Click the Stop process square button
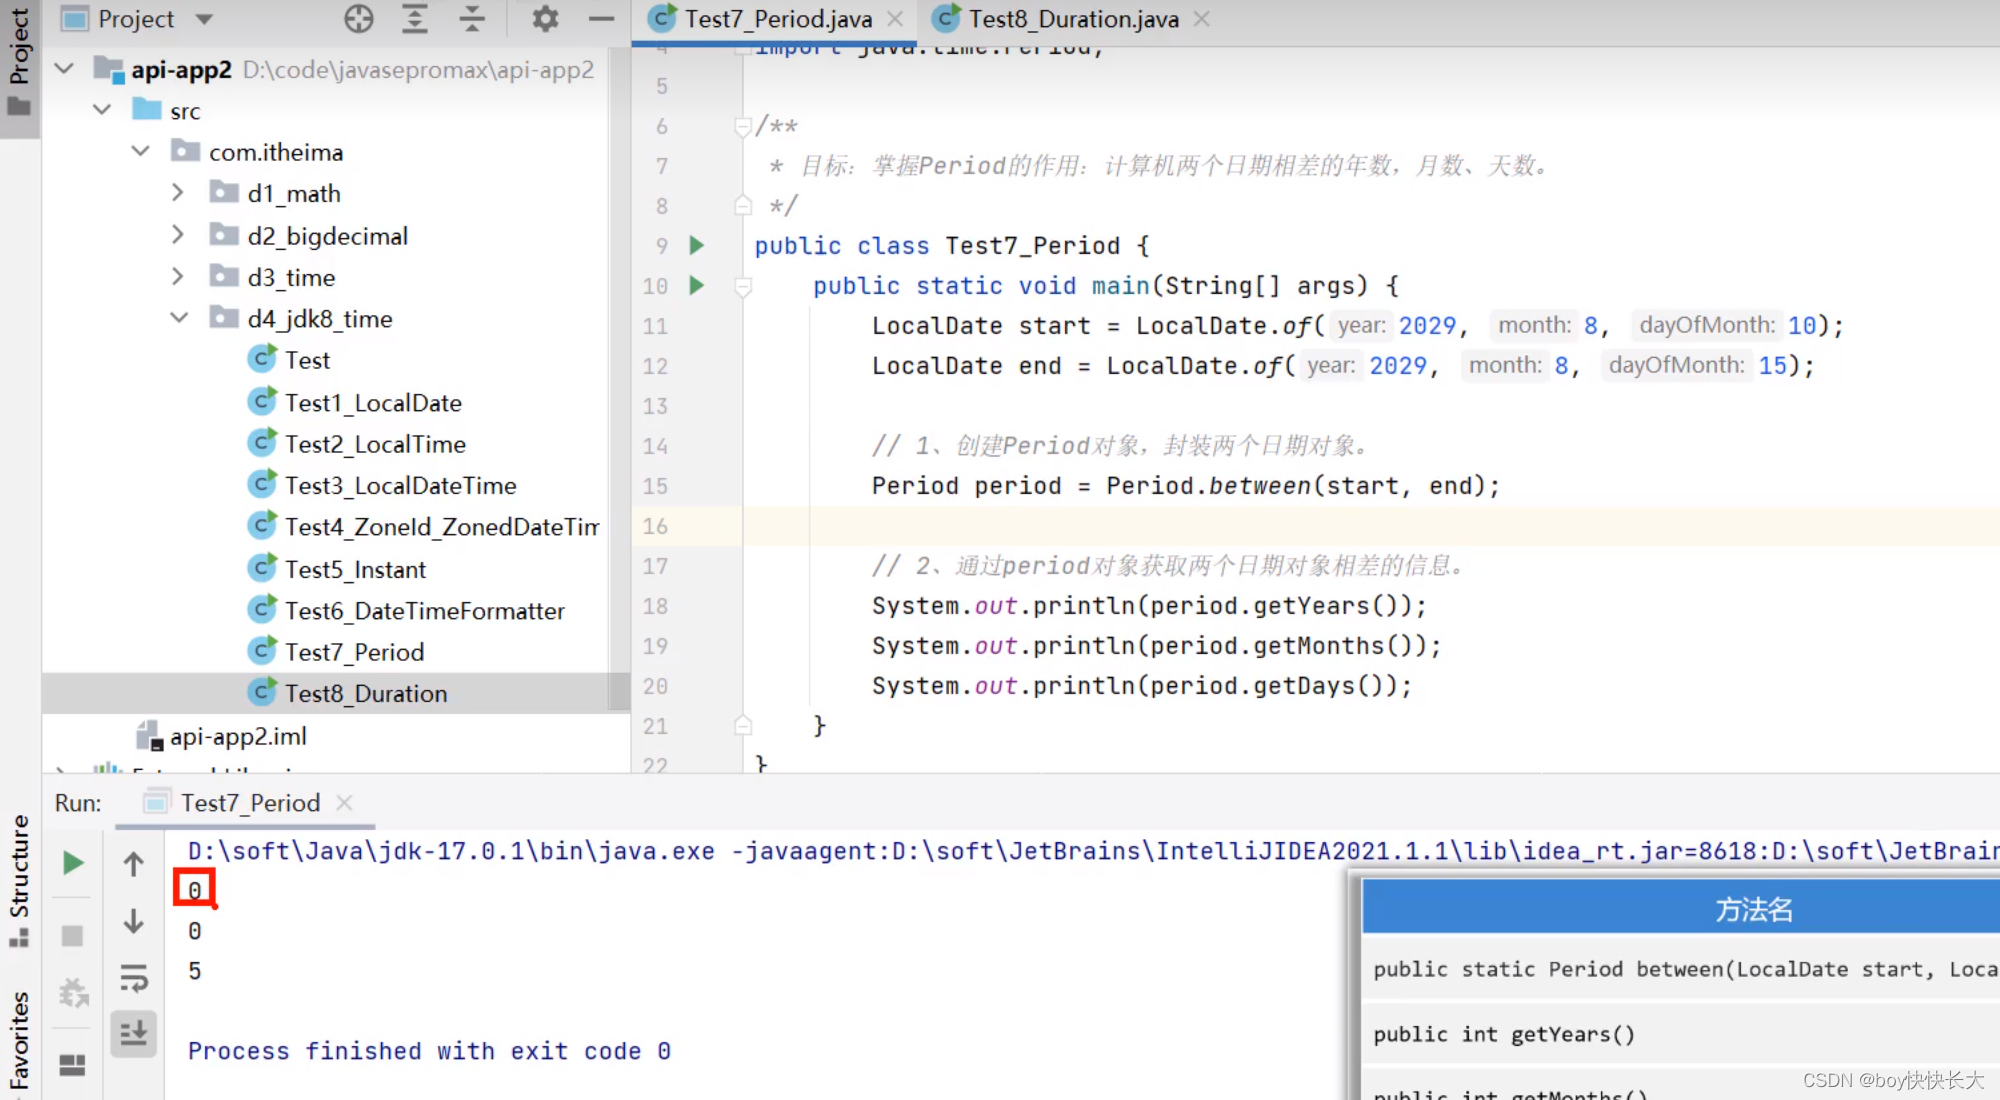This screenshot has width=2000, height=1100. coord(72,936)
